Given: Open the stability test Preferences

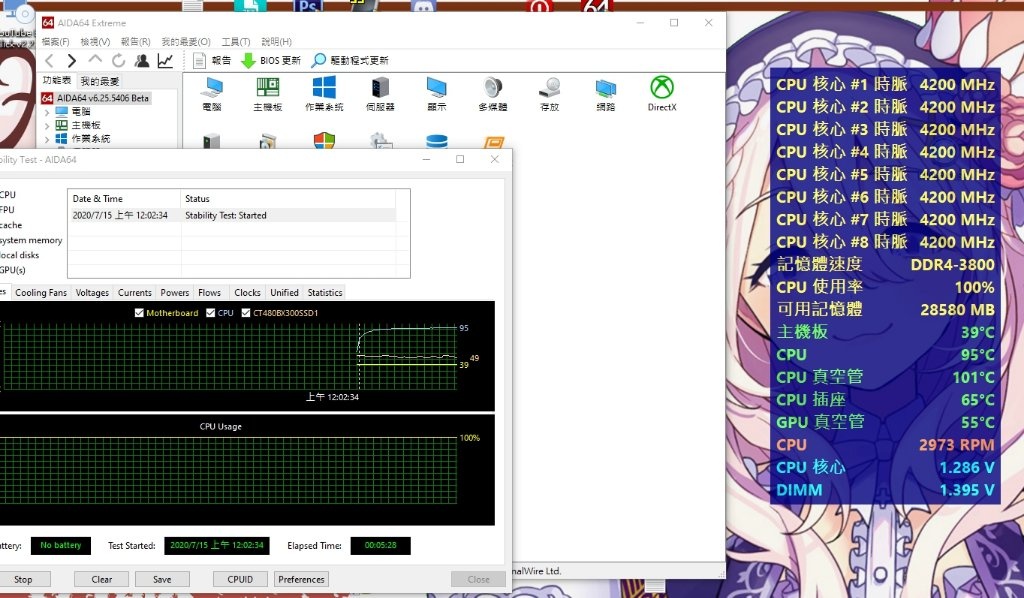Looking at the screenshot, I should tap(301, 579).
